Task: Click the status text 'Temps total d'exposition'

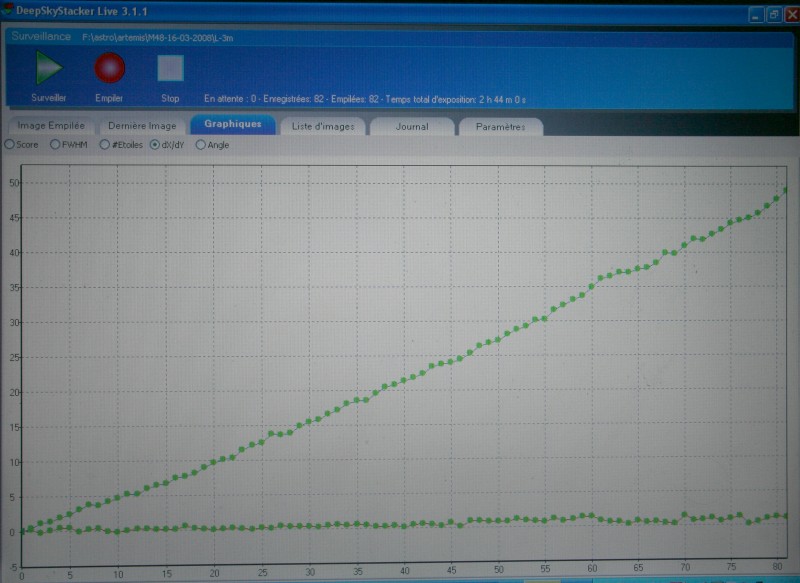Action: [456, 99]
